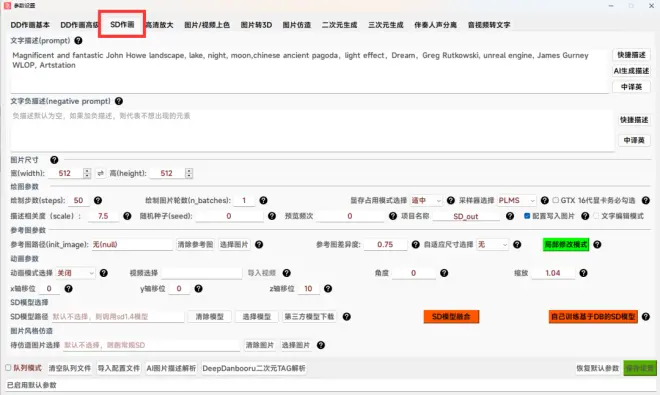
Task: Open help icon for n_batches field
Action: [263, 200]
